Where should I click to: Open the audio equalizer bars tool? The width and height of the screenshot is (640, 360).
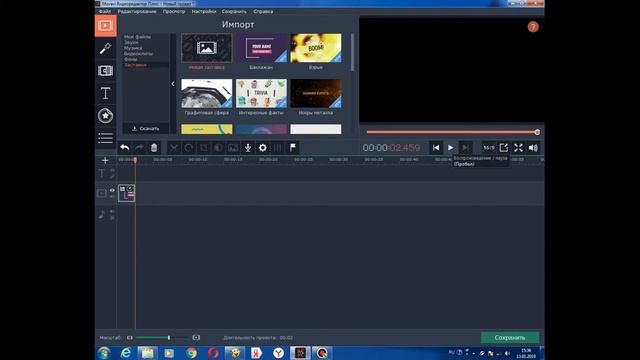278,148
